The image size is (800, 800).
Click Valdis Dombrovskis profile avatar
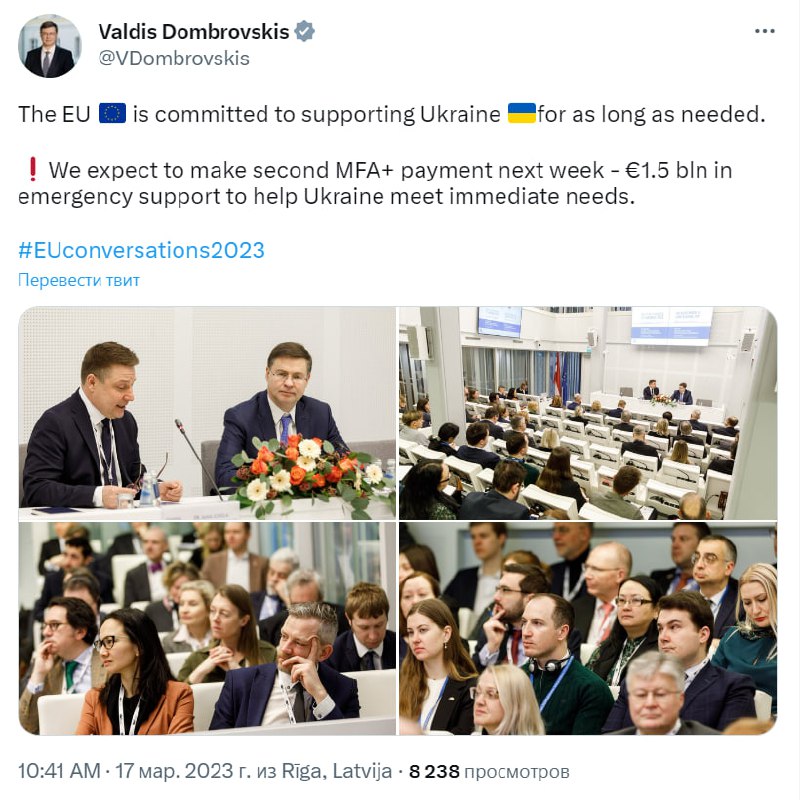pyautogui.click(x=49, y=46)
